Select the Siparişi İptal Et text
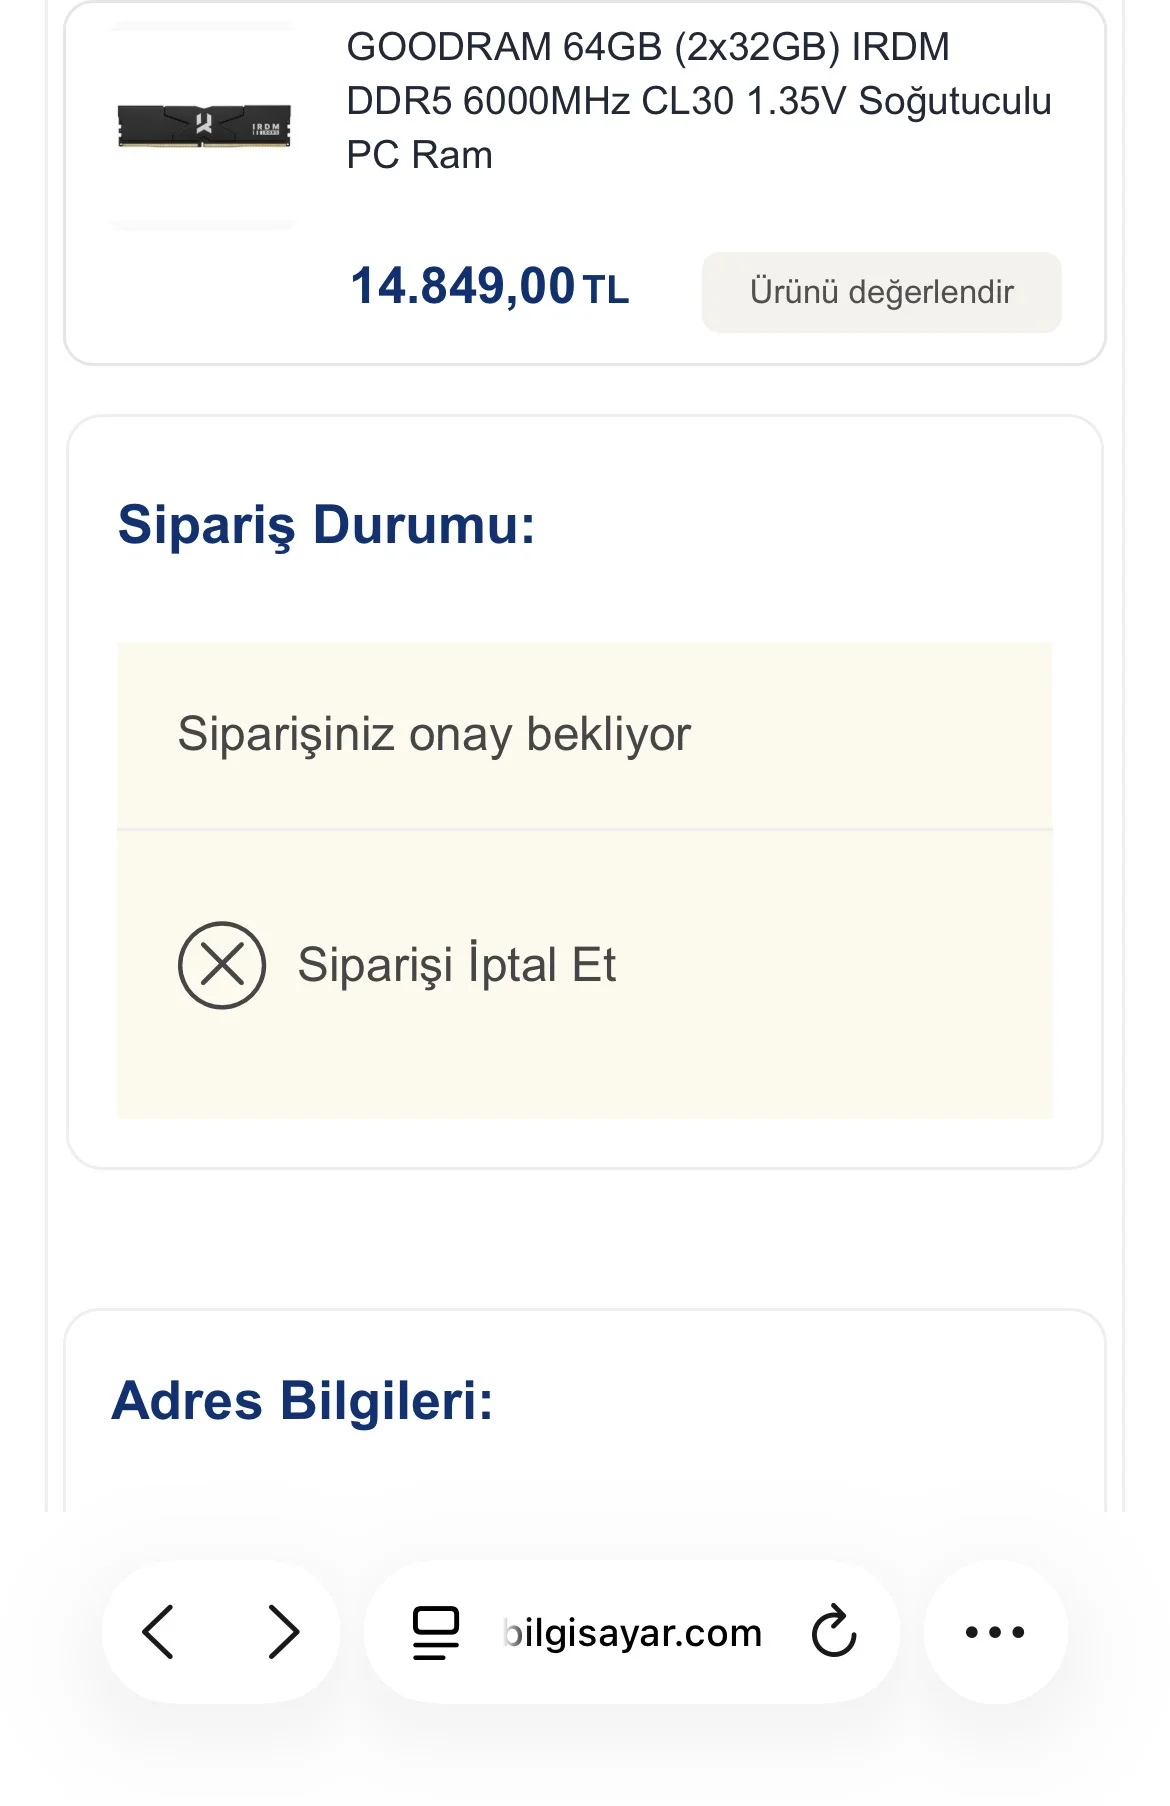The width and height of the screenshot is (1170, 1806). coord(456,965)
